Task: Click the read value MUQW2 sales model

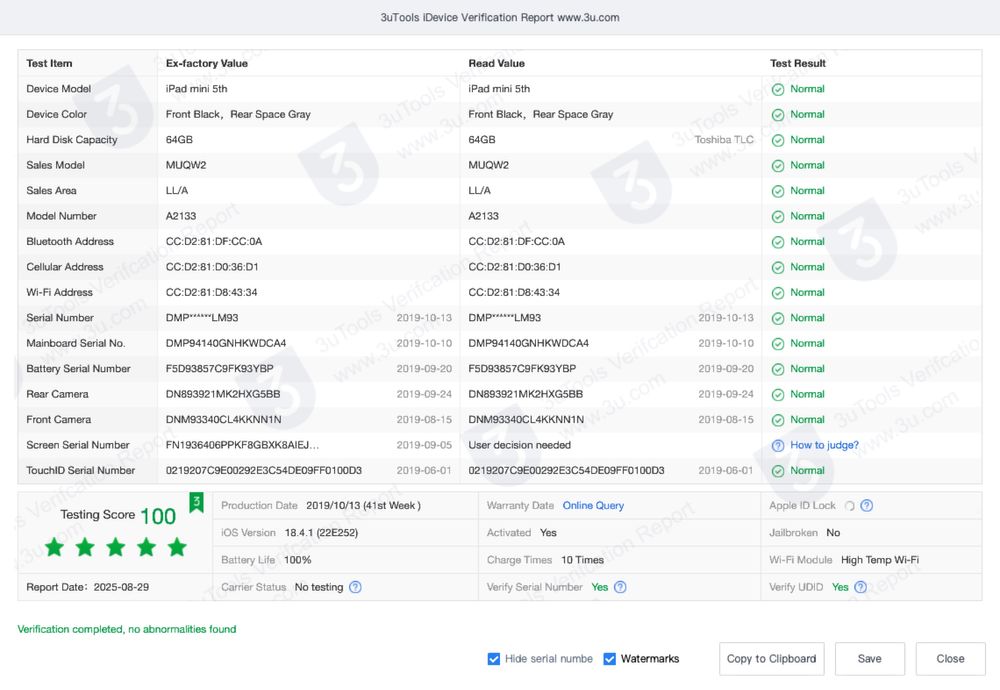Action: 489,165
